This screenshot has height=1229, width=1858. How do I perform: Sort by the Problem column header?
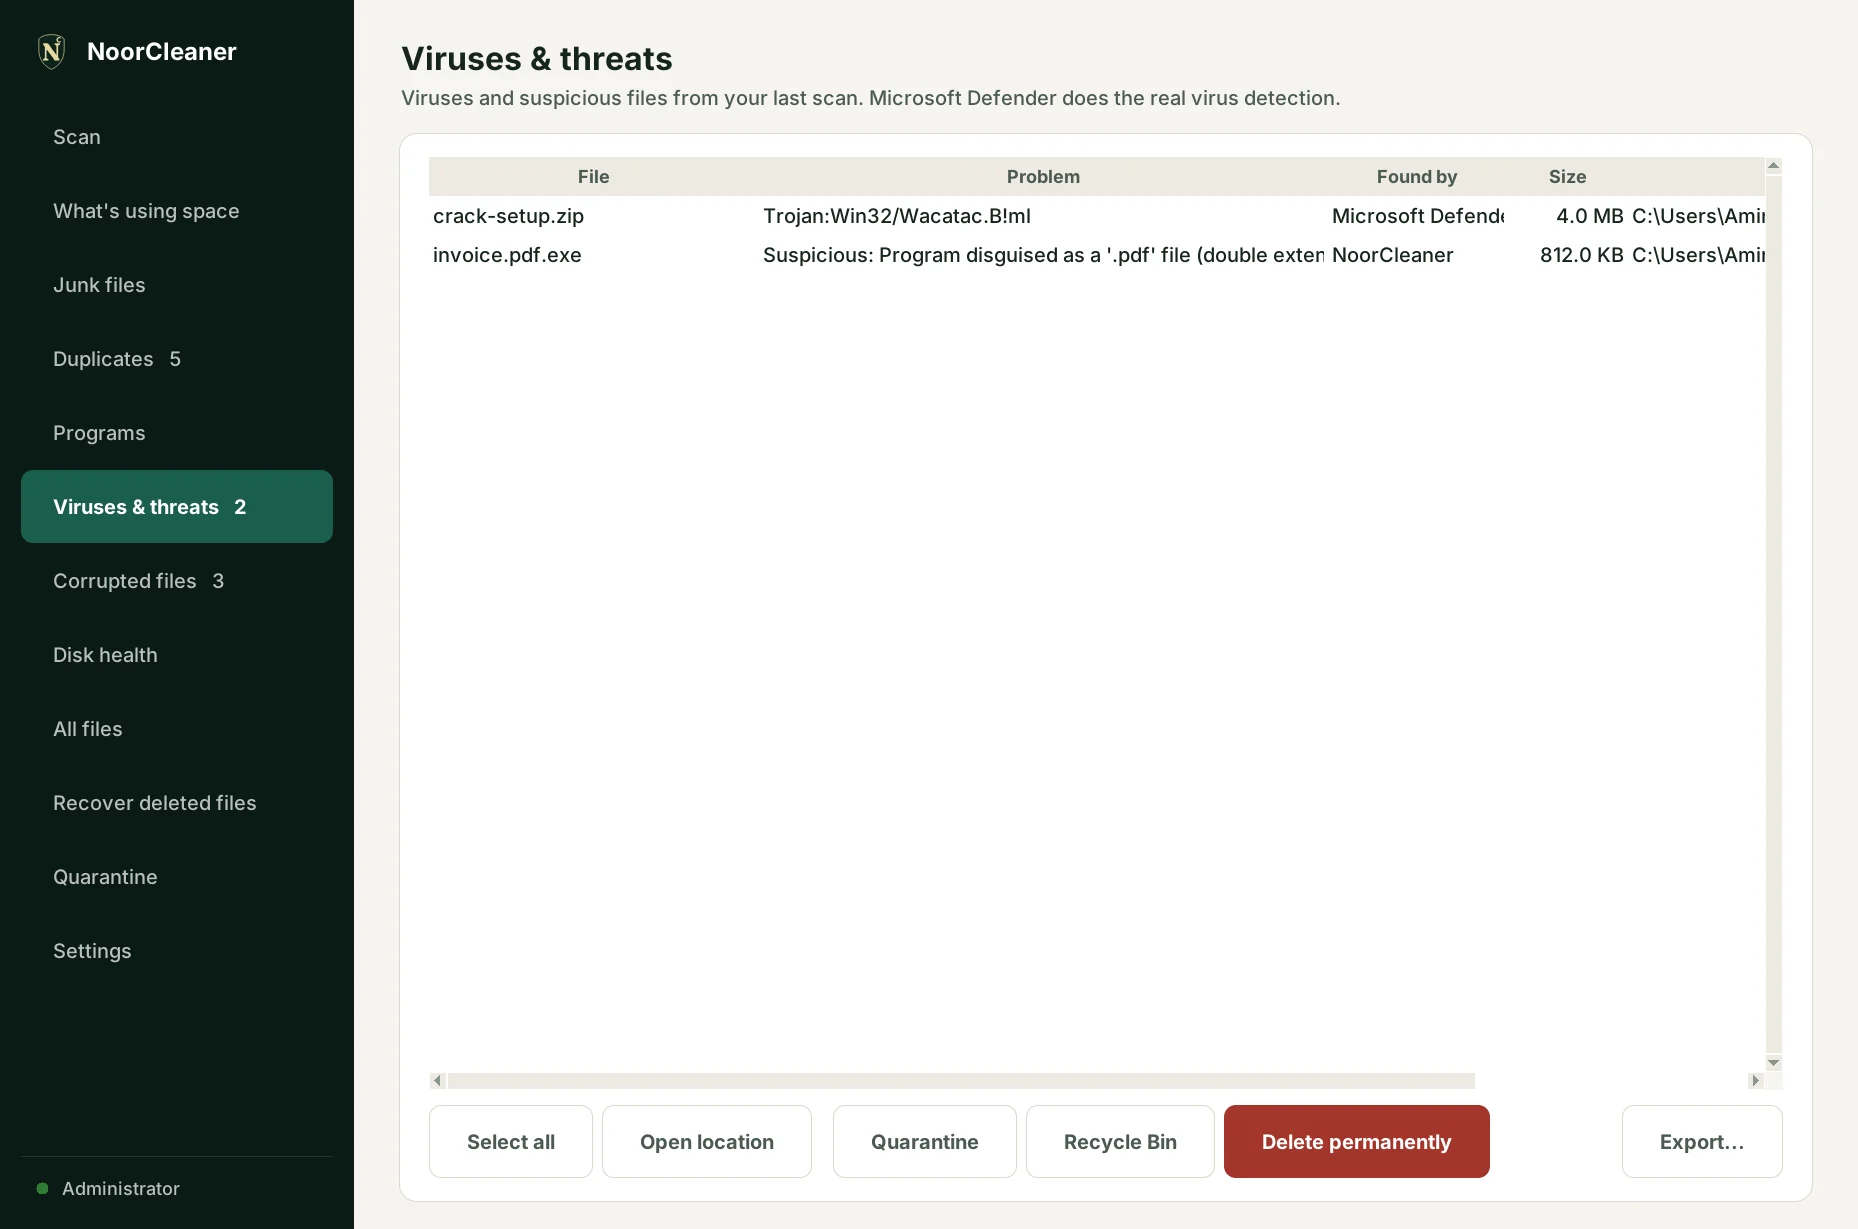click(x=1043, y=177)
